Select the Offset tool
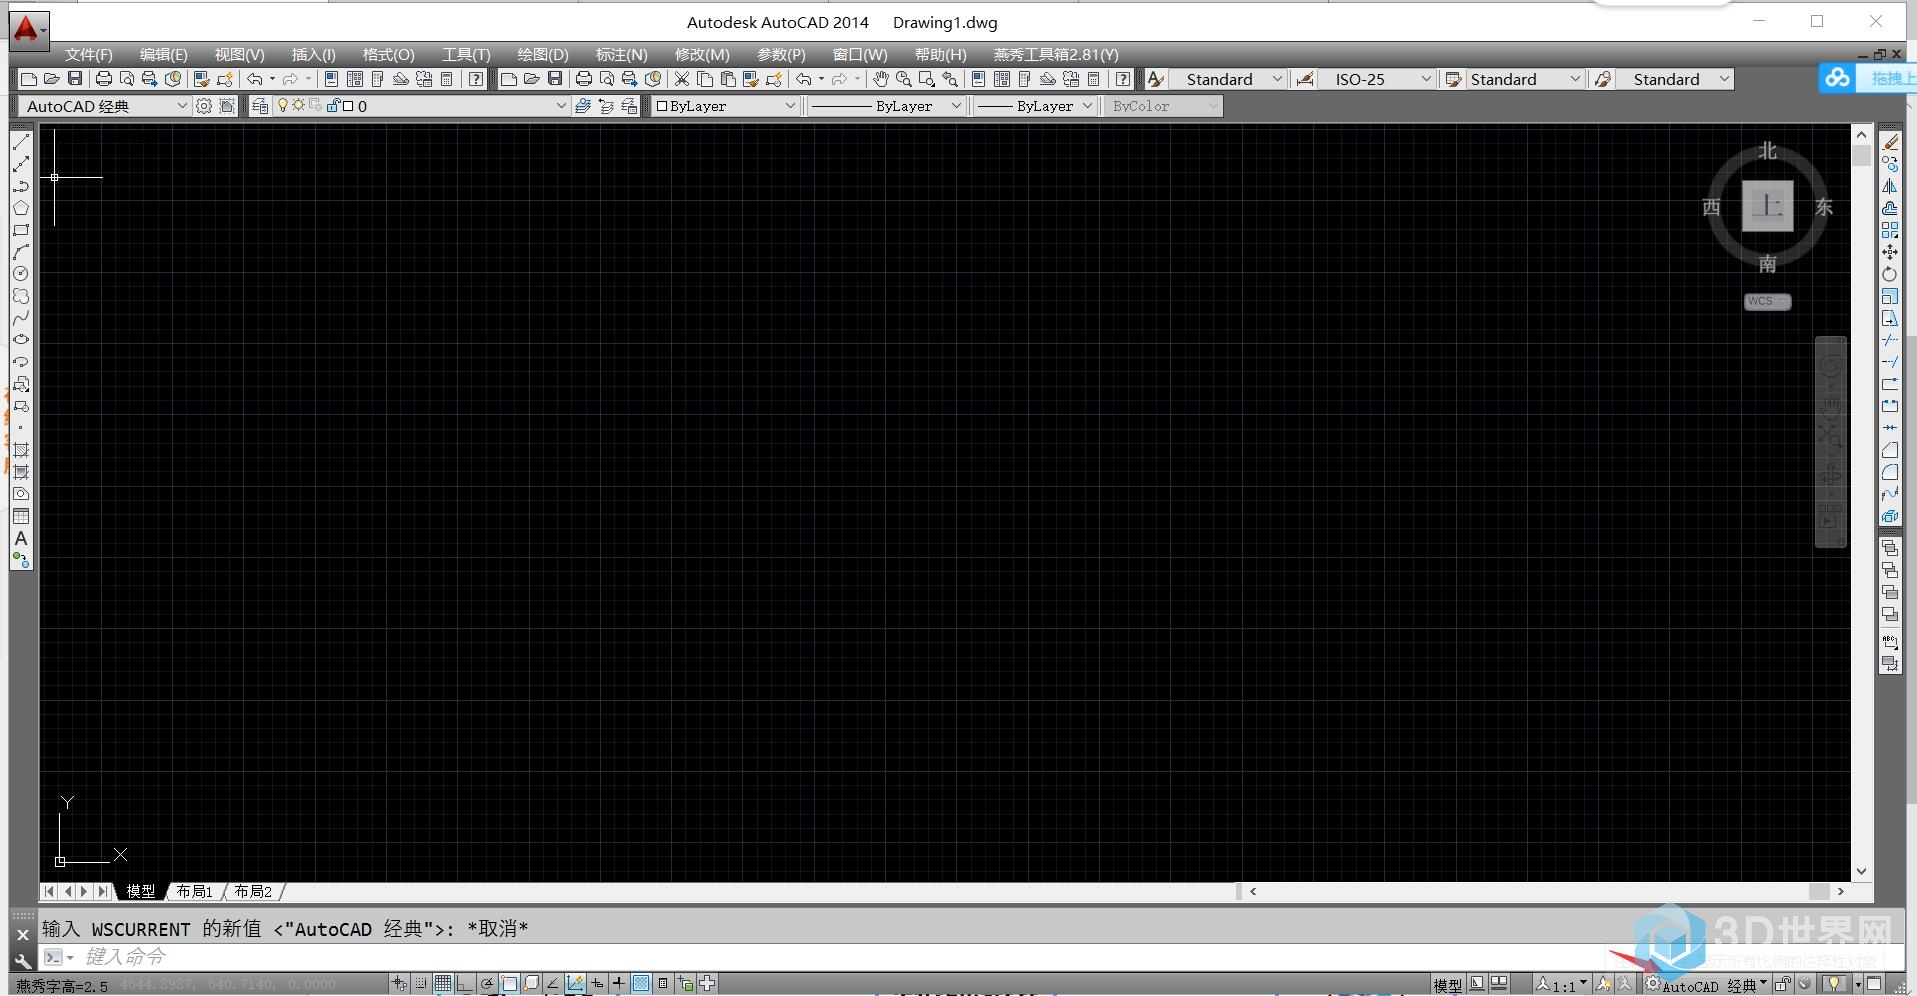This screenshot has height=996, width=1917. click(x=1890, y=208)
